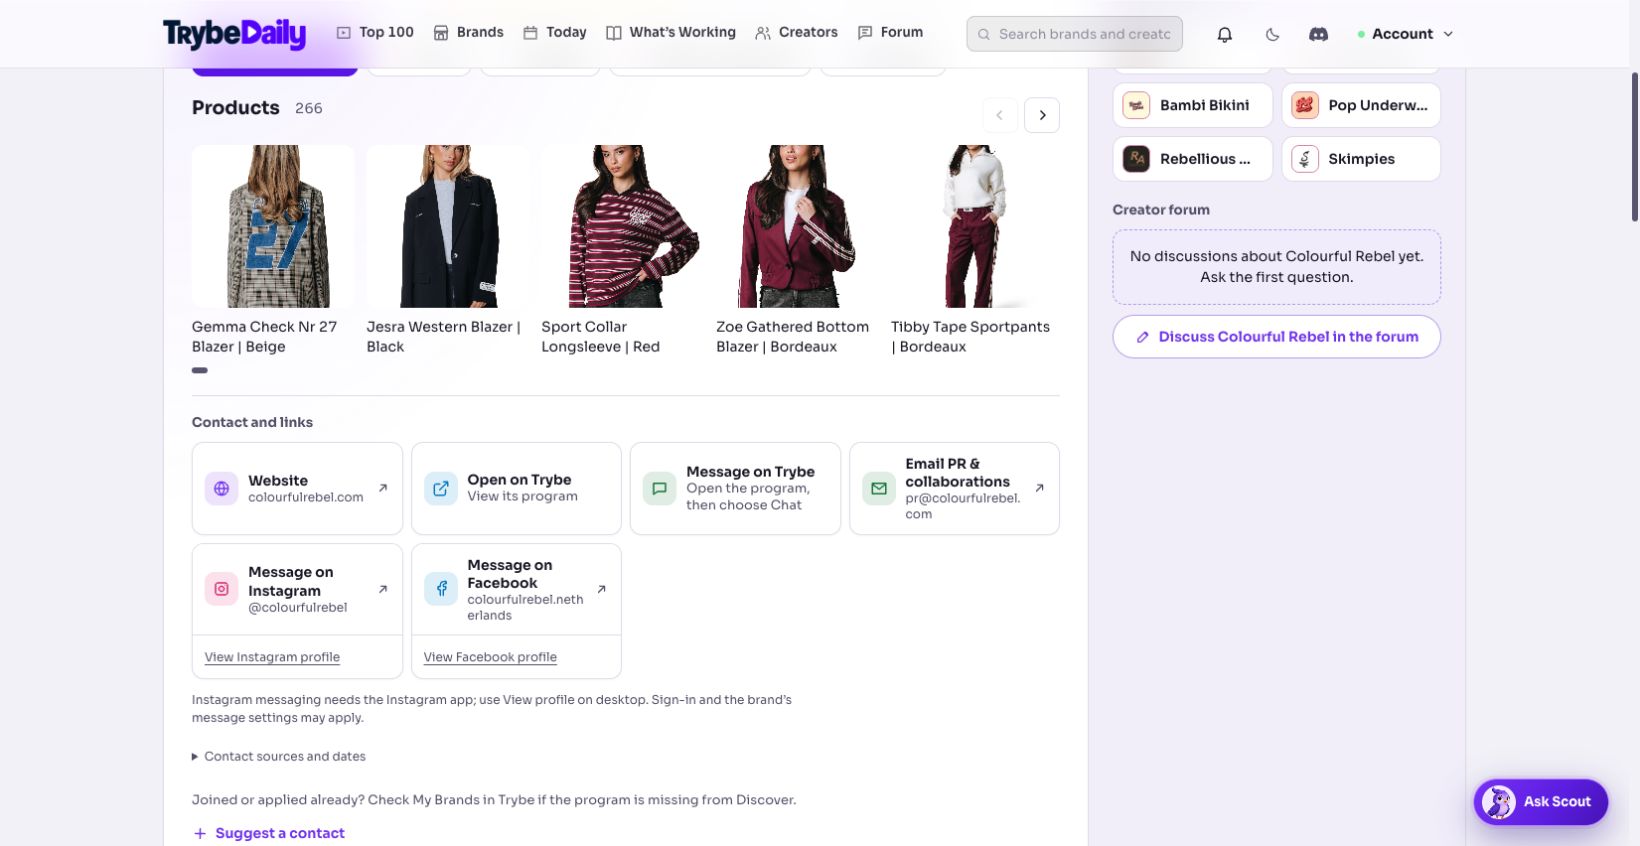Viewport: 1640px width, 846px height.
Task: Click the Rebellious logo icon
Action: click(1136, 159)
